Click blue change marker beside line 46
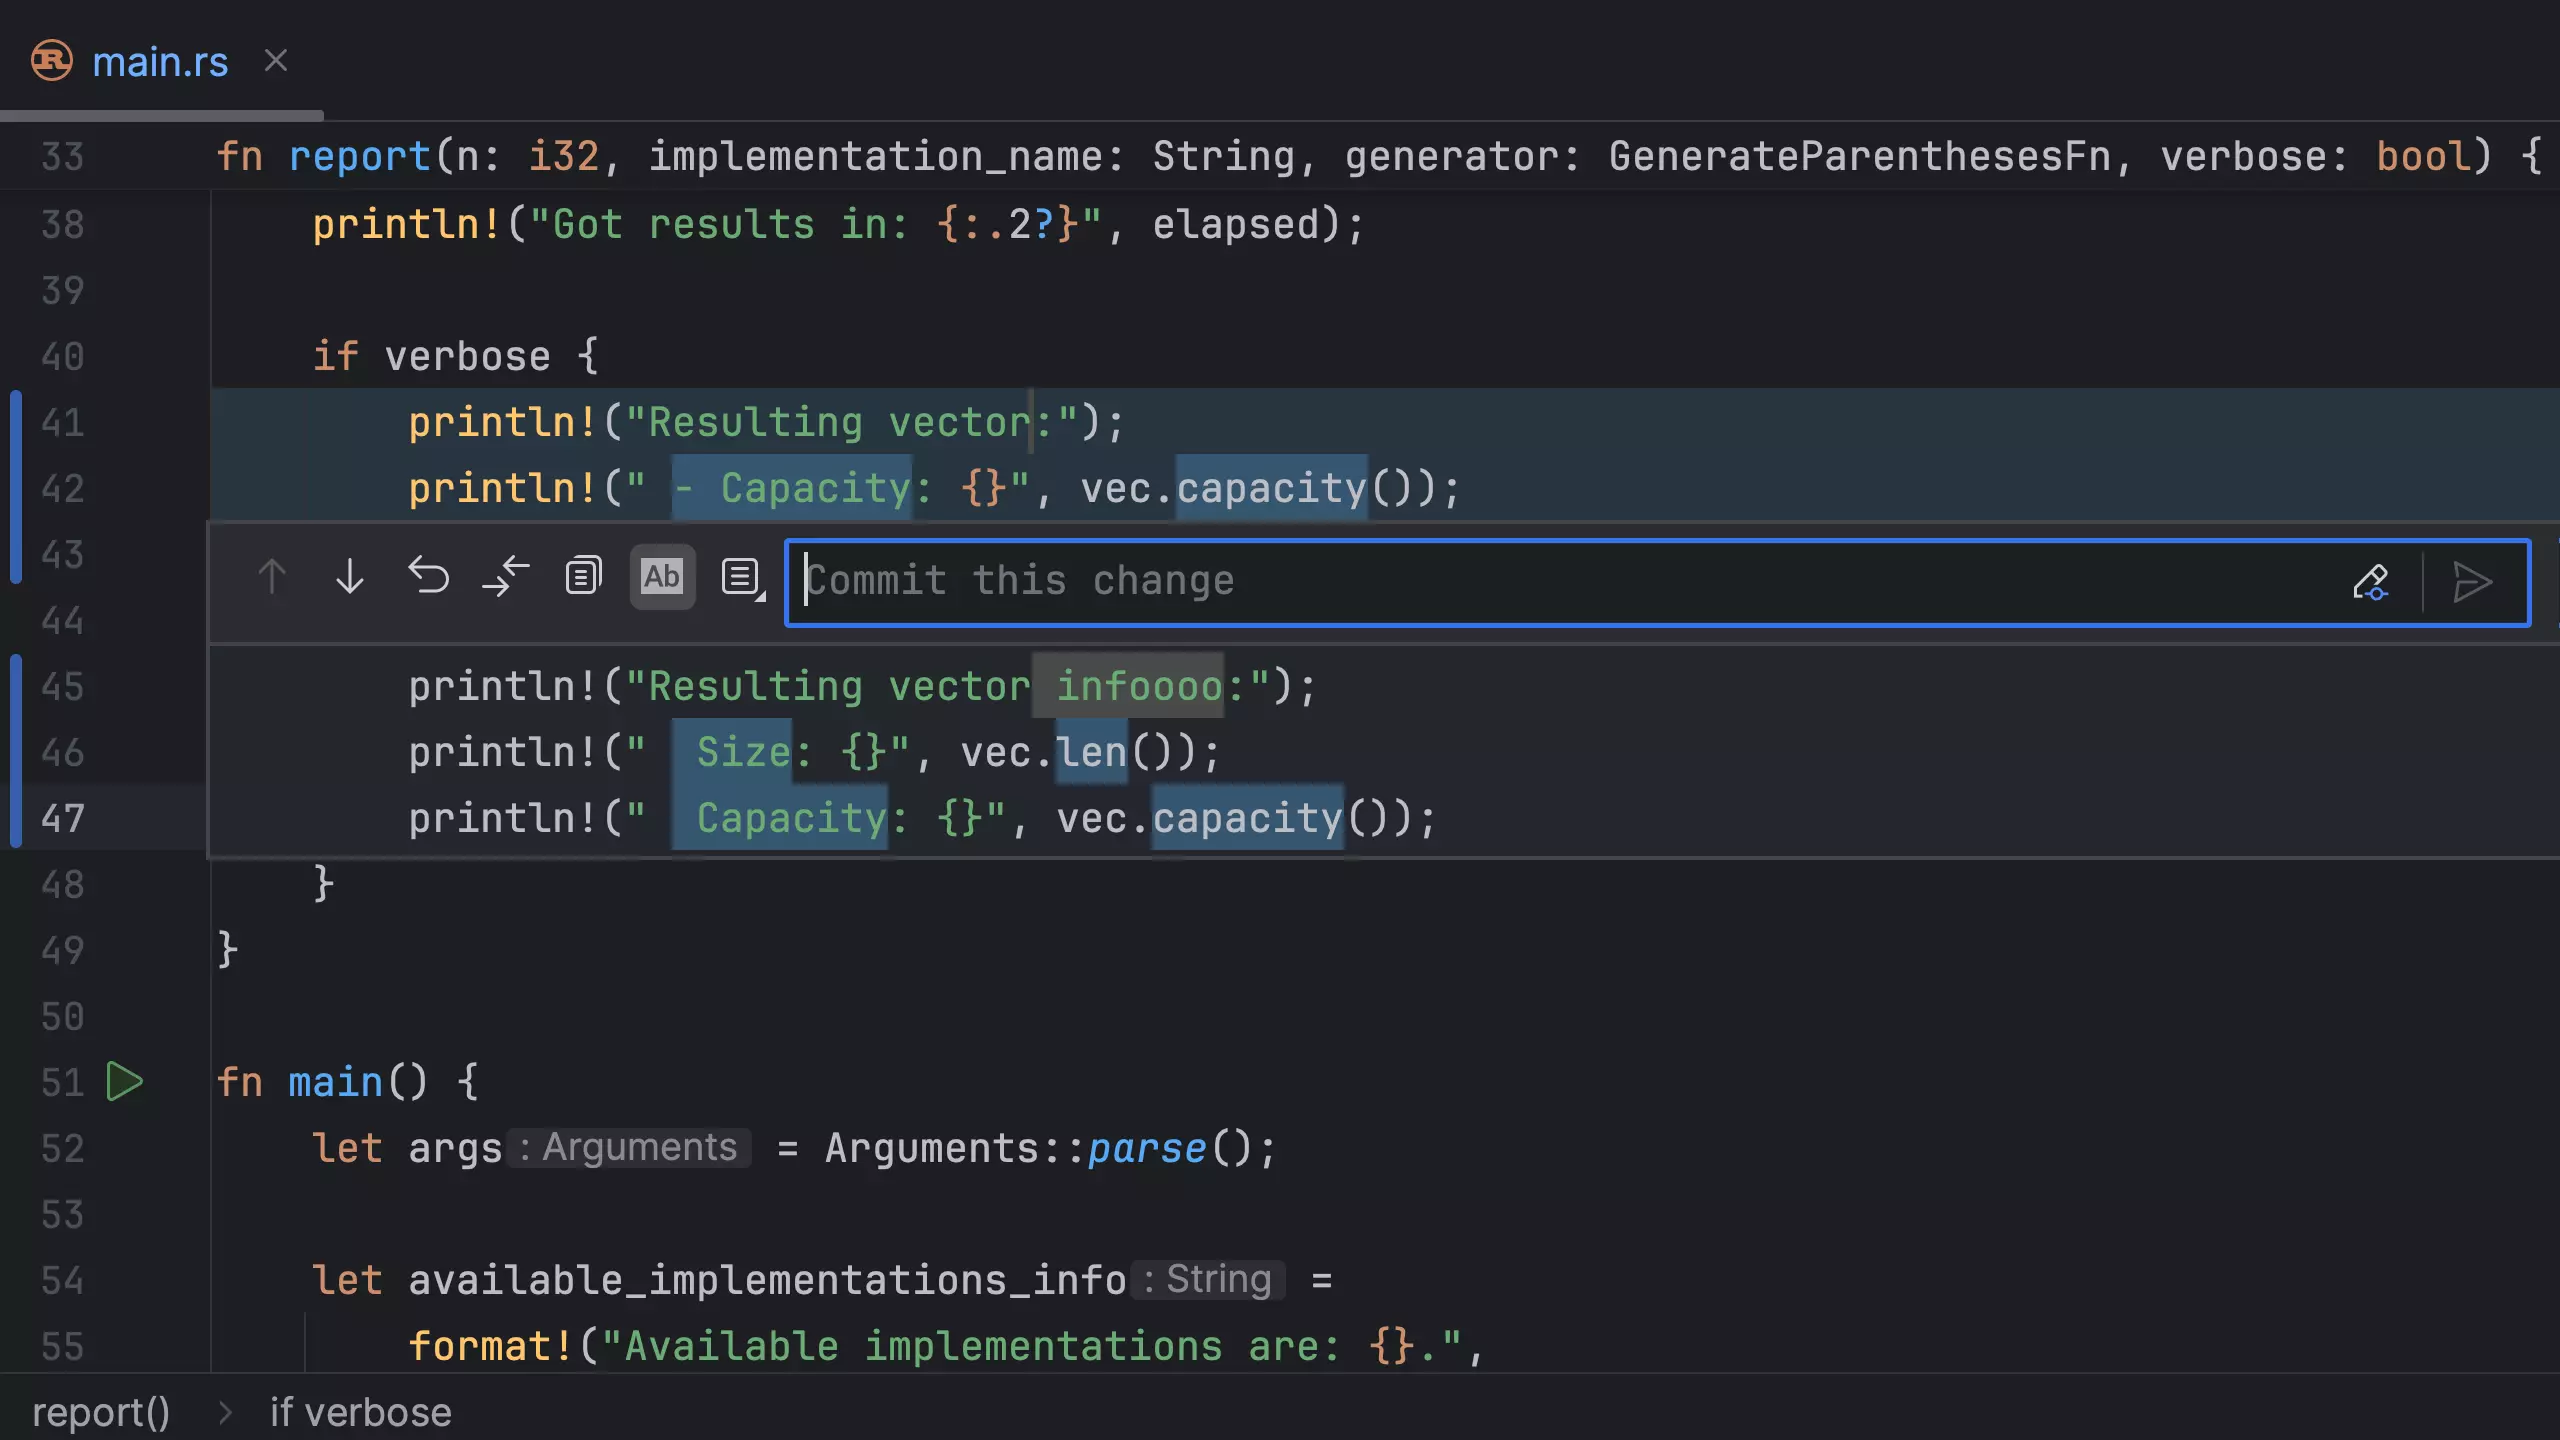The height and width of the screenshot is (1440, 2560). click(16, 752)
